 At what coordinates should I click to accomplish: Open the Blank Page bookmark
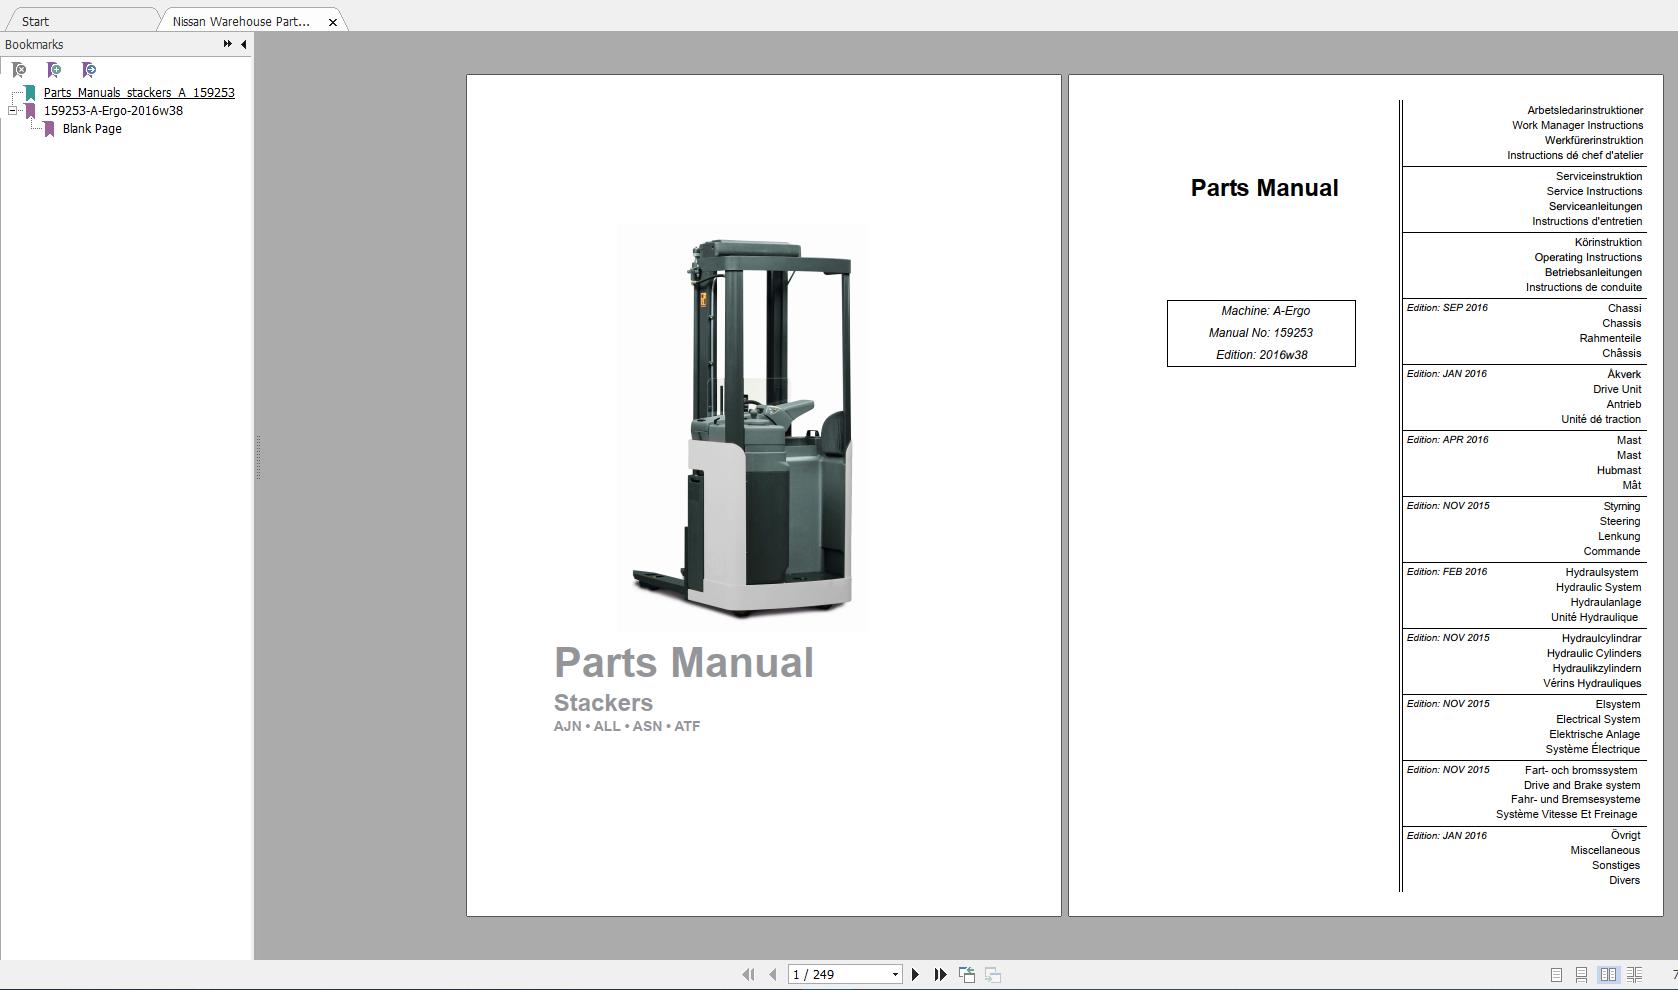(92, 129)
